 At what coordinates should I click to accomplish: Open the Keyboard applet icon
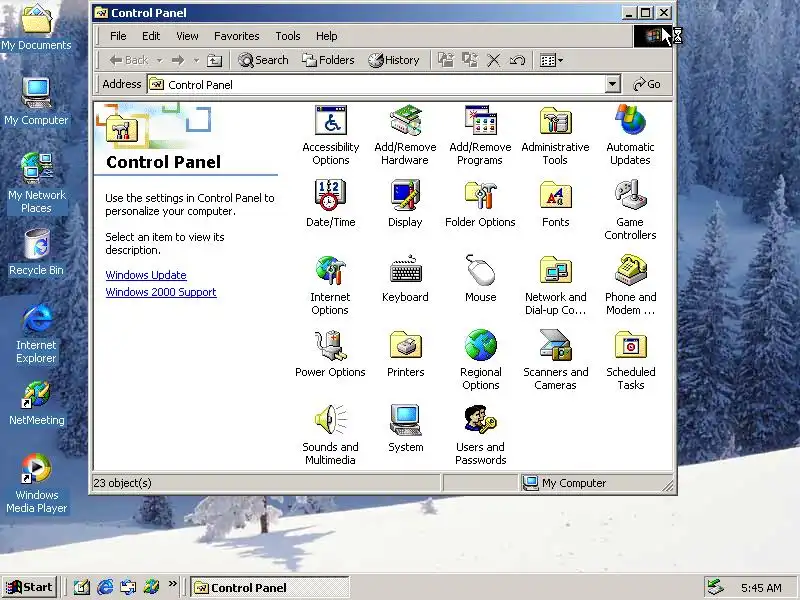coord(405,270)
